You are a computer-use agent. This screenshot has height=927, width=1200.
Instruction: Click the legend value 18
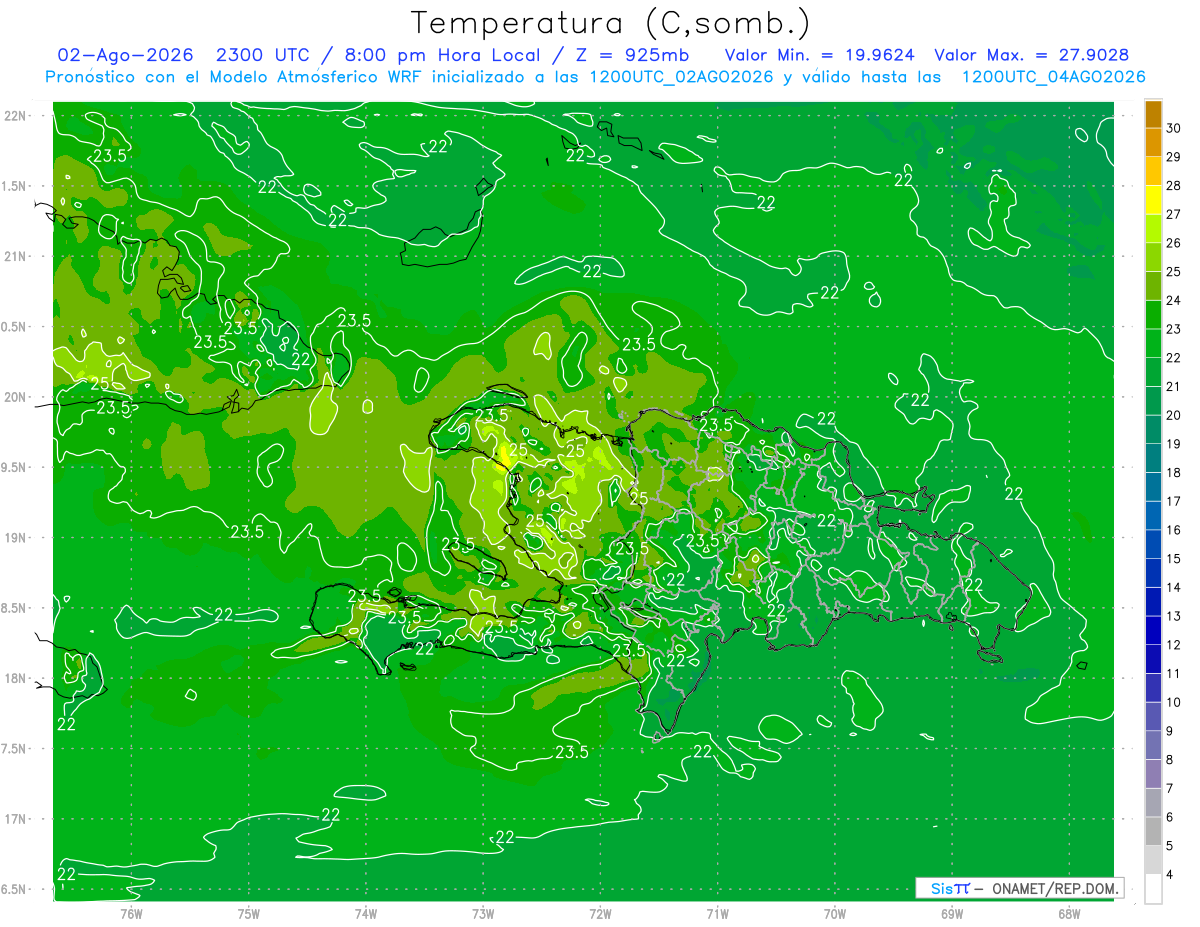pos(1174,472)
